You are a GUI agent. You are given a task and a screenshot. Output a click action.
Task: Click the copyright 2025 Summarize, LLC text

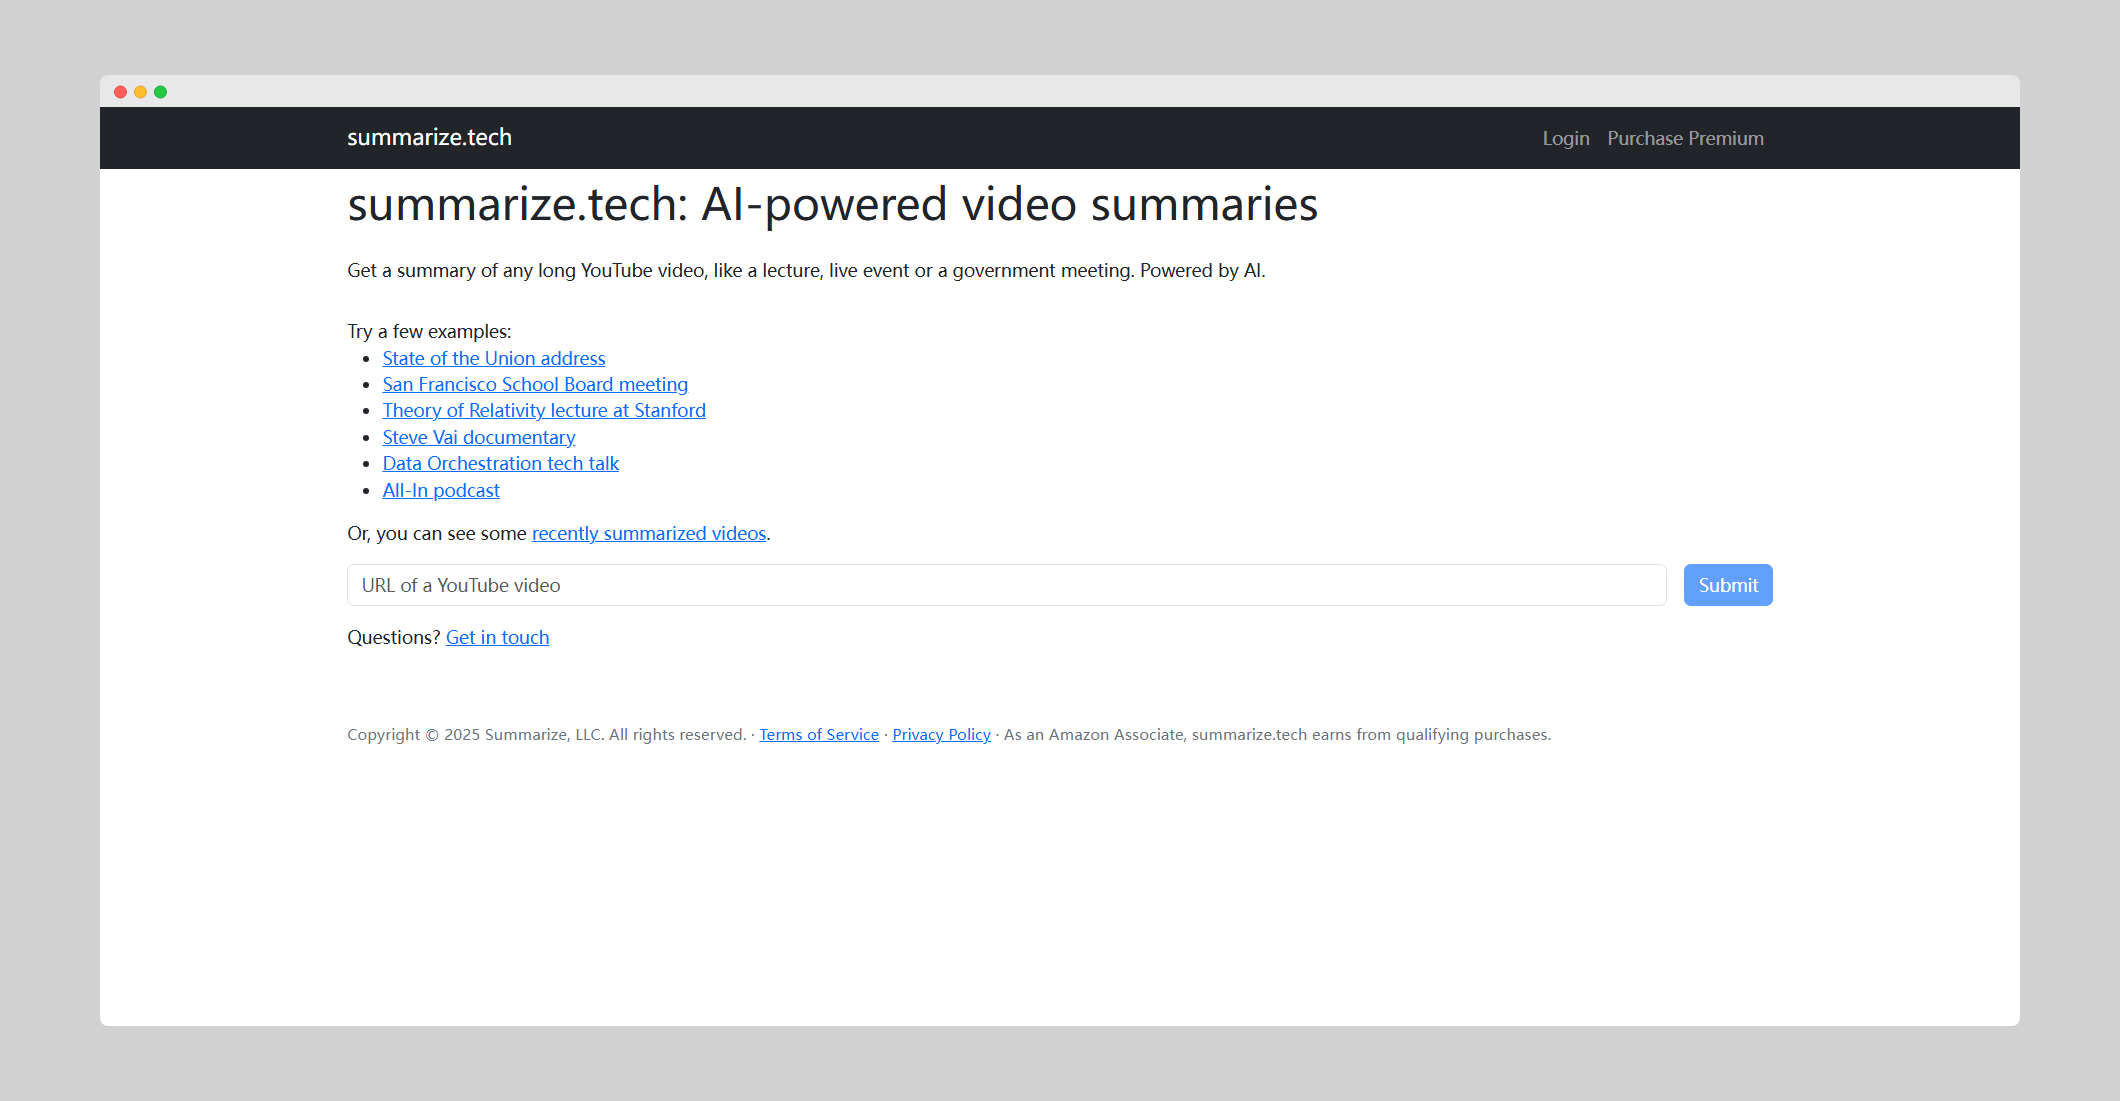[x=547, y=734]
